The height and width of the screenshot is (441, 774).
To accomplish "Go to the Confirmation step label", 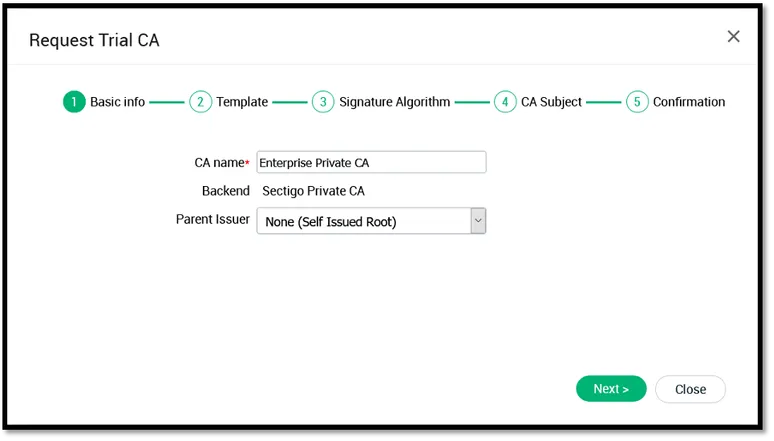I will point(689,102).
